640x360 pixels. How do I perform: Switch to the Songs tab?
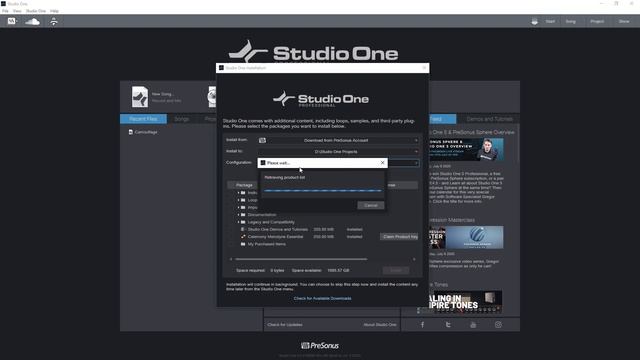tap(182, 119)
